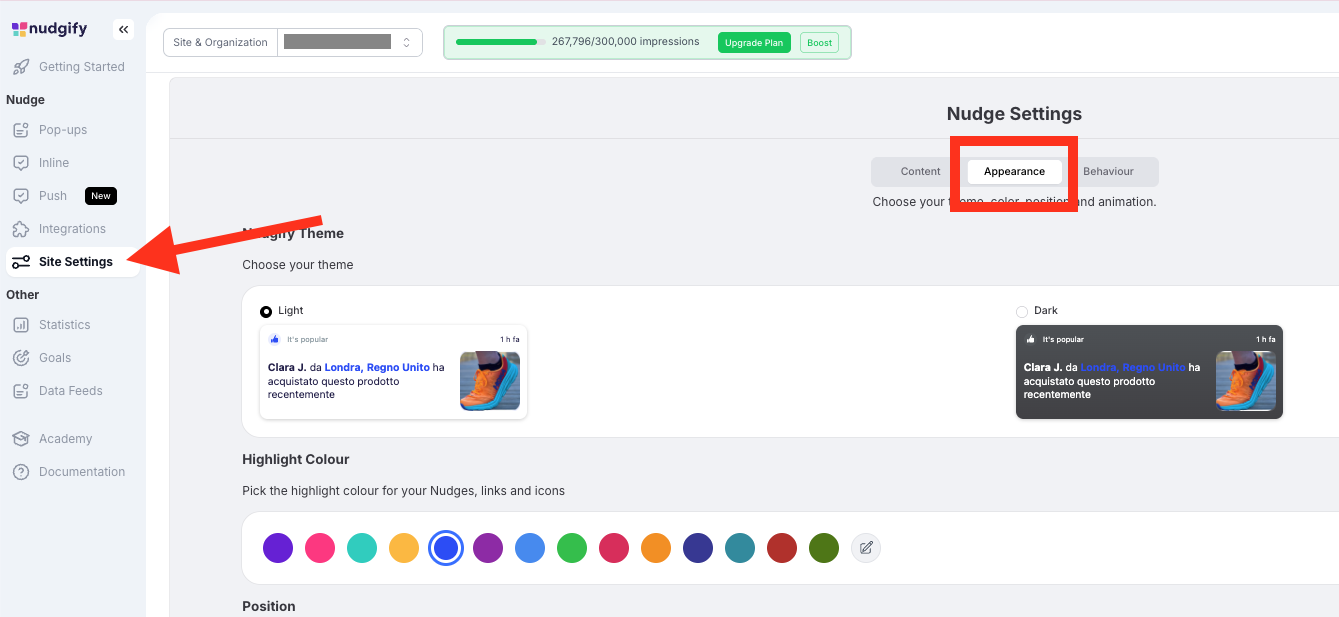Pick the purple magenta colour swatch
This screenshot has height=617, width=1339.
[x=488, y=548]
